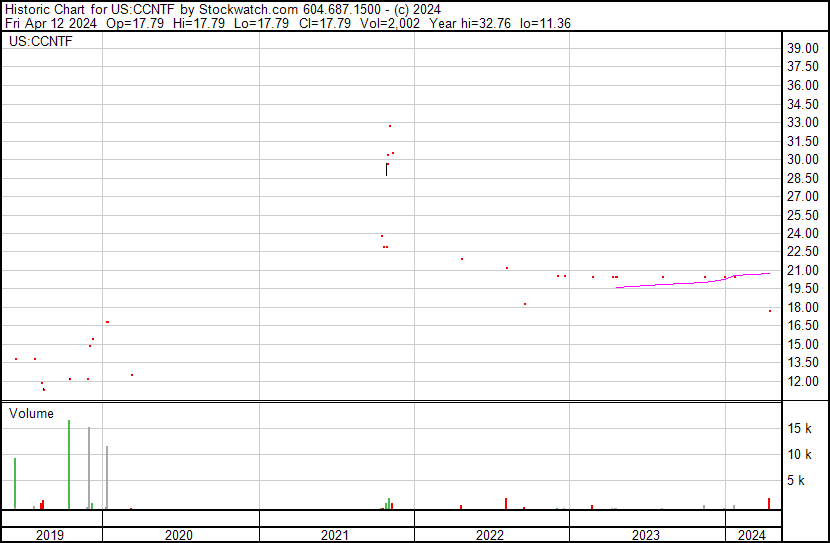Click the 24.00 price axis label
This screenshot has width=830, height=543.
click(x=803, y=233)
